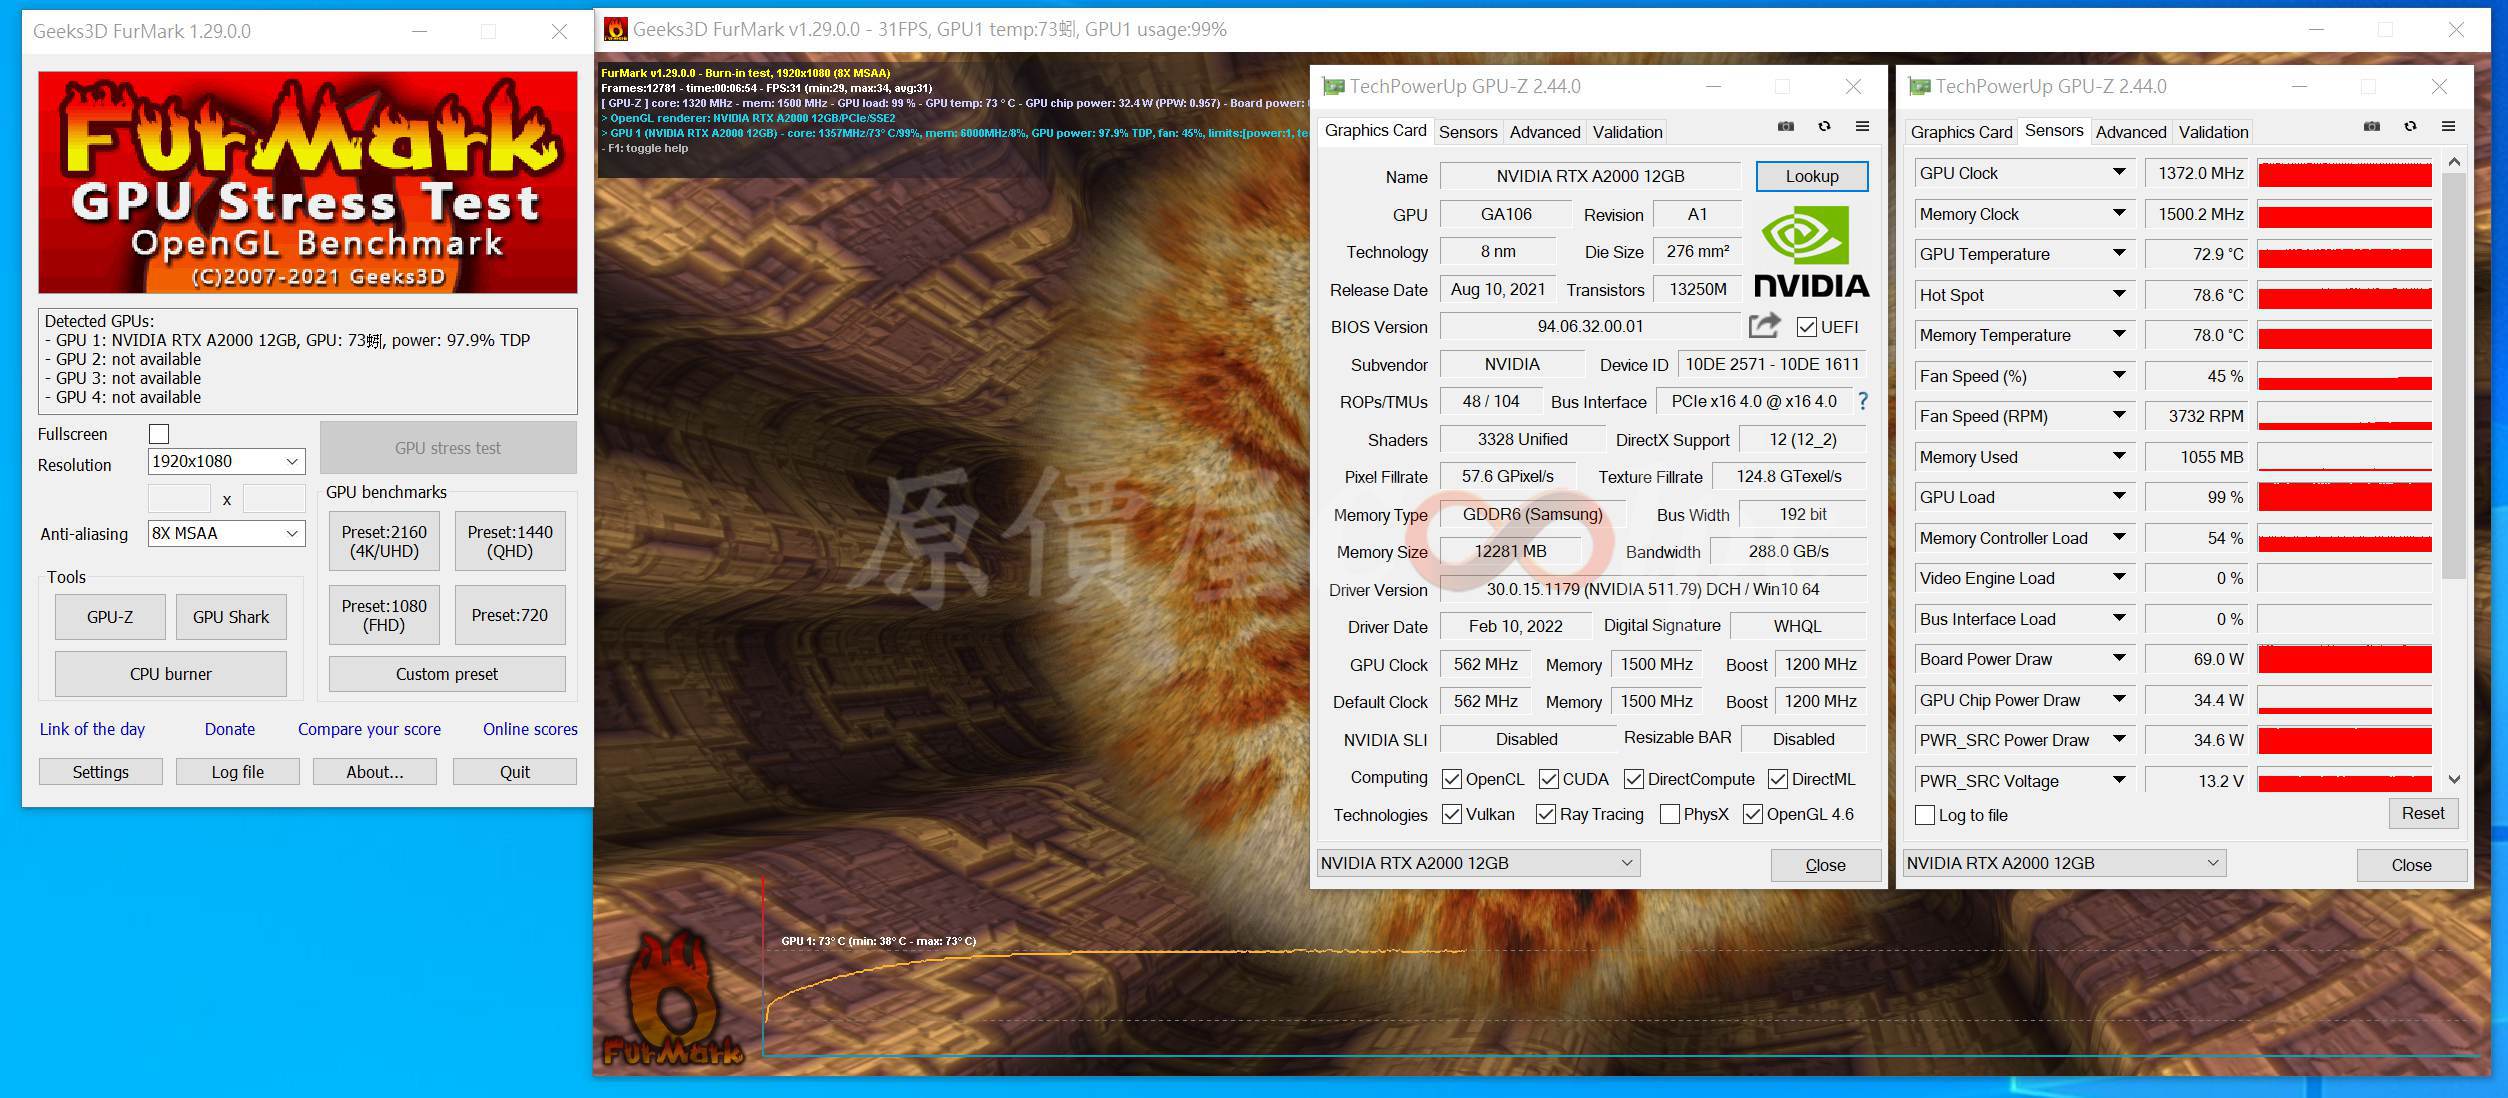Image resolution: width=2508 pixels, height=1098 pixels.
Task: Toggle the PhysX checkbox
Action: coord(1669,814)
